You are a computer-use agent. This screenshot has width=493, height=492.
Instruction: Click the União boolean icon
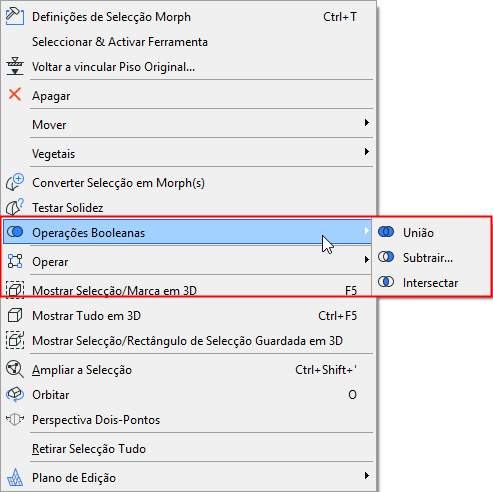click(x=386, y=232)
